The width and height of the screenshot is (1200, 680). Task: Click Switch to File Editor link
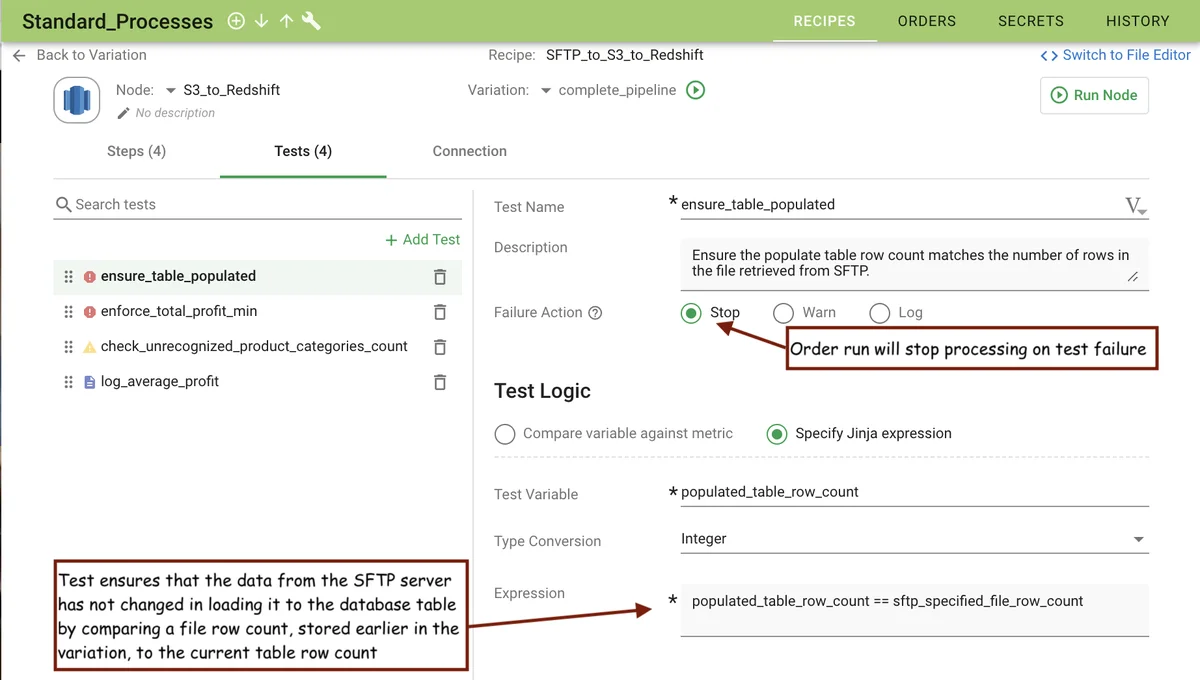[x=1115, y=55]
